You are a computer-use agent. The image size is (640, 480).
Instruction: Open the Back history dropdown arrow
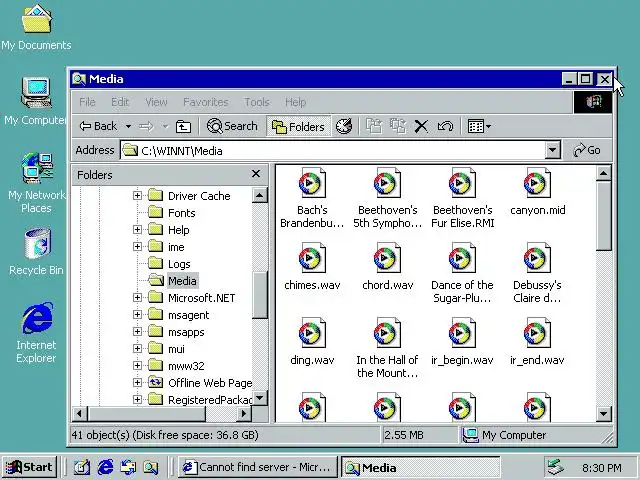click(x=128, y=127)
